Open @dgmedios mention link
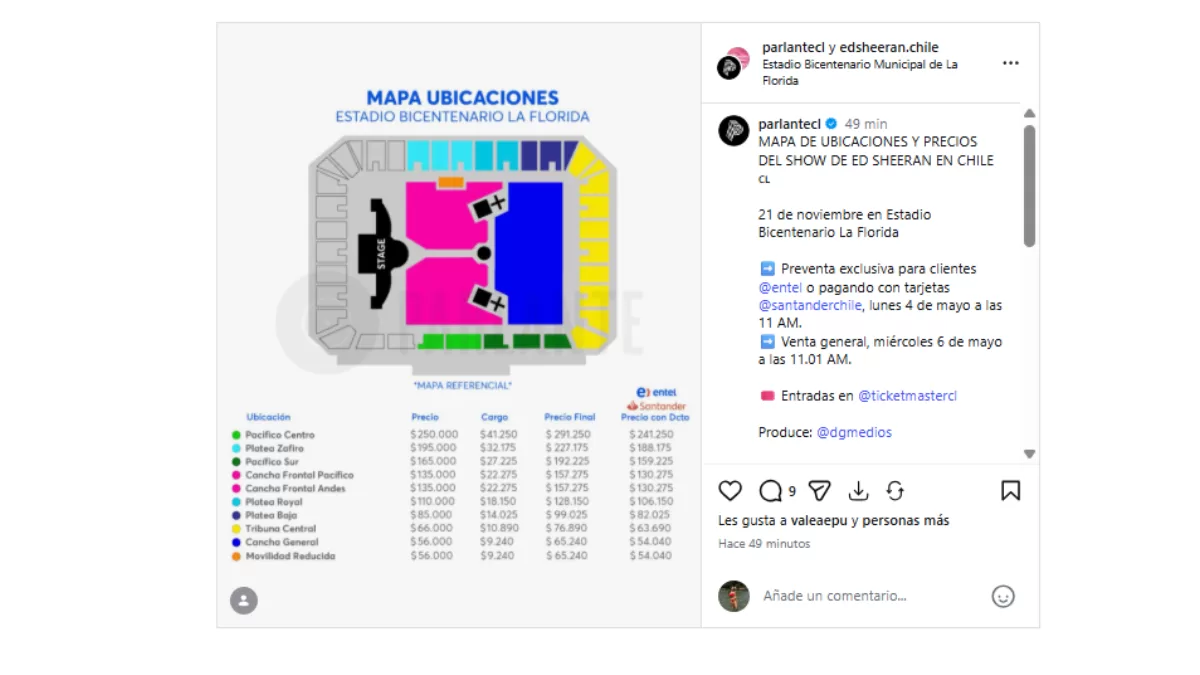The image size is (1200, 675). pos(854,432)
